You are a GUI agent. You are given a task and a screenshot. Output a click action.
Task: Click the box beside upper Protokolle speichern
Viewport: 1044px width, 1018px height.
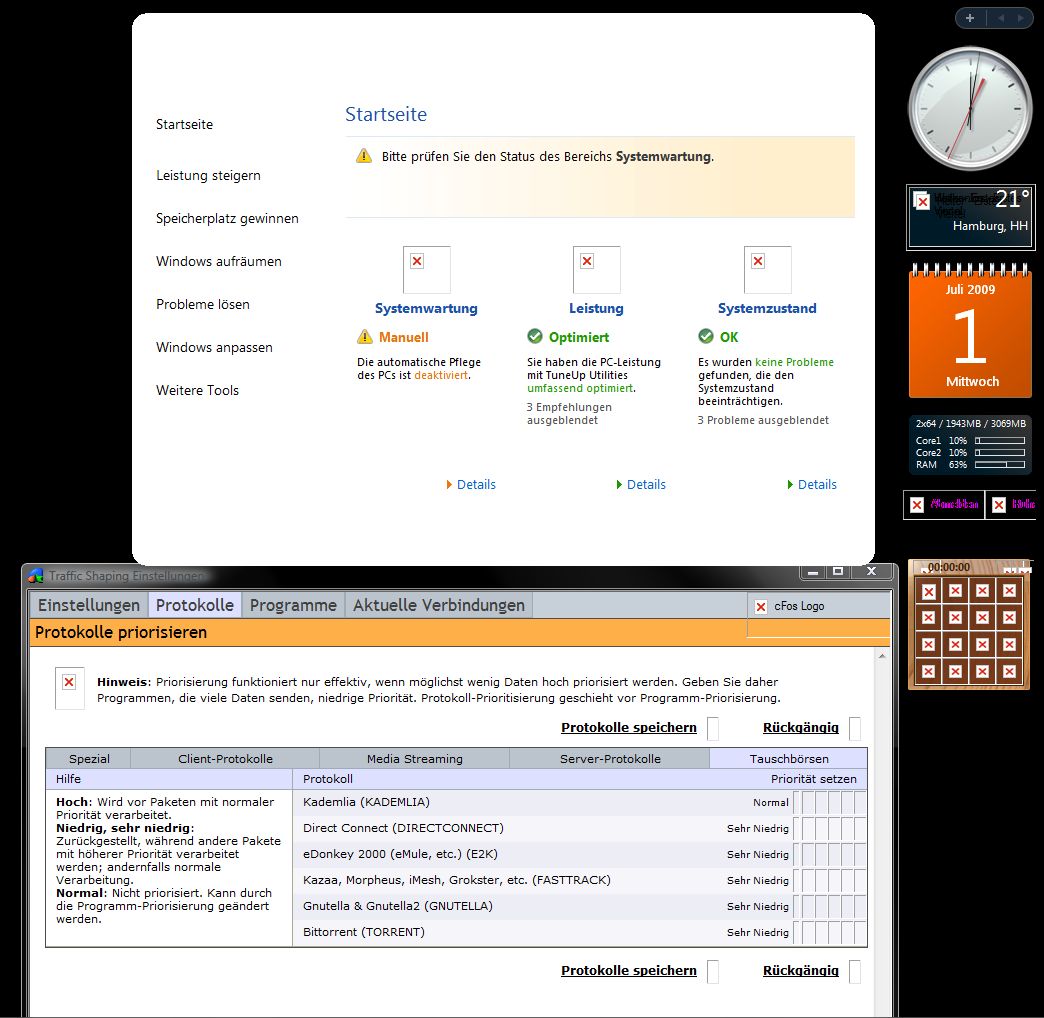point(712,728)
